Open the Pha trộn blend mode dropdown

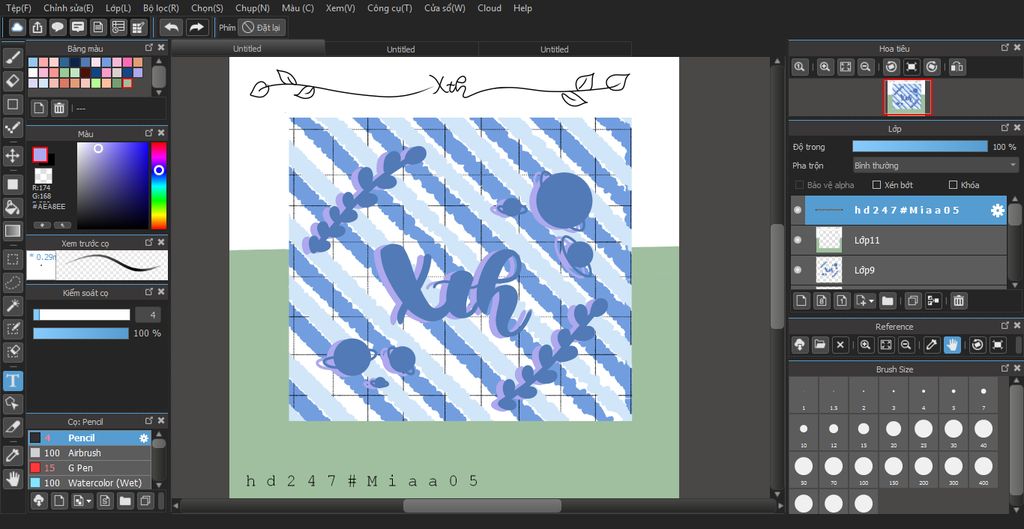(x=935, y=166)
